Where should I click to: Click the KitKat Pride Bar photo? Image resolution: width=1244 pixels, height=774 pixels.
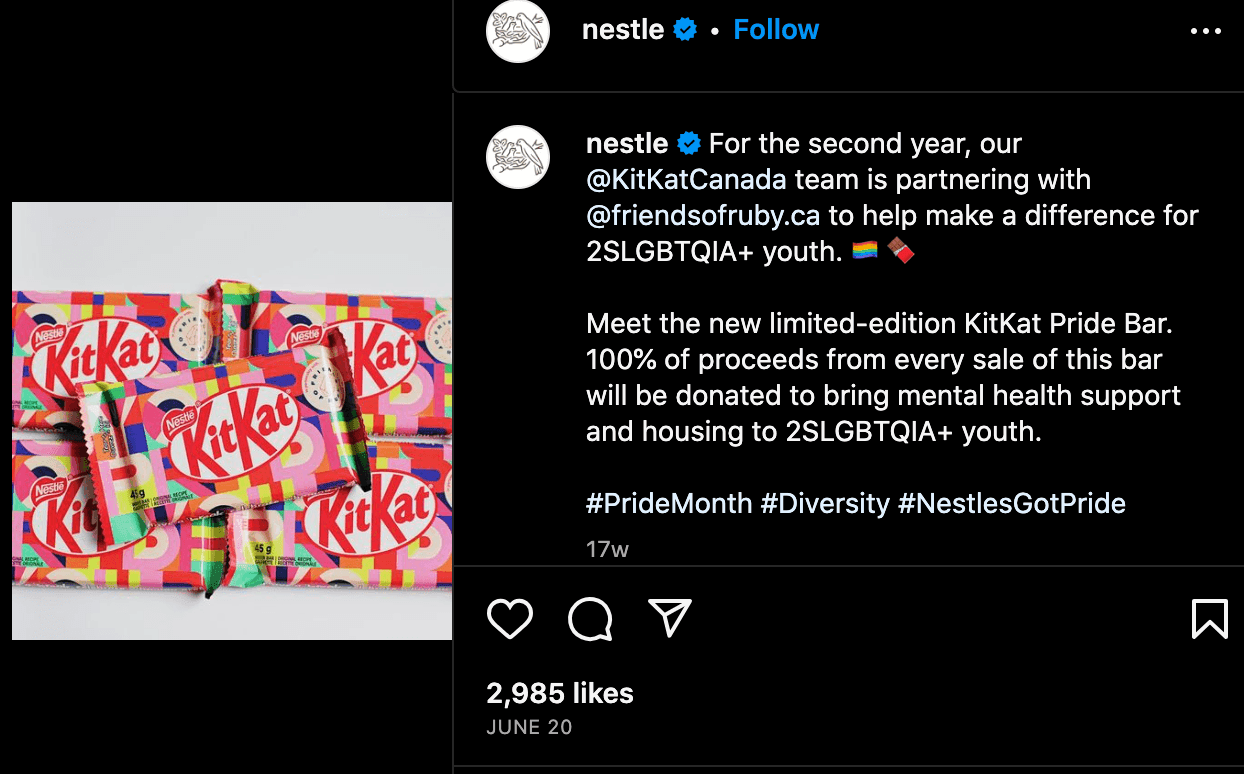[x=232, y=420]
